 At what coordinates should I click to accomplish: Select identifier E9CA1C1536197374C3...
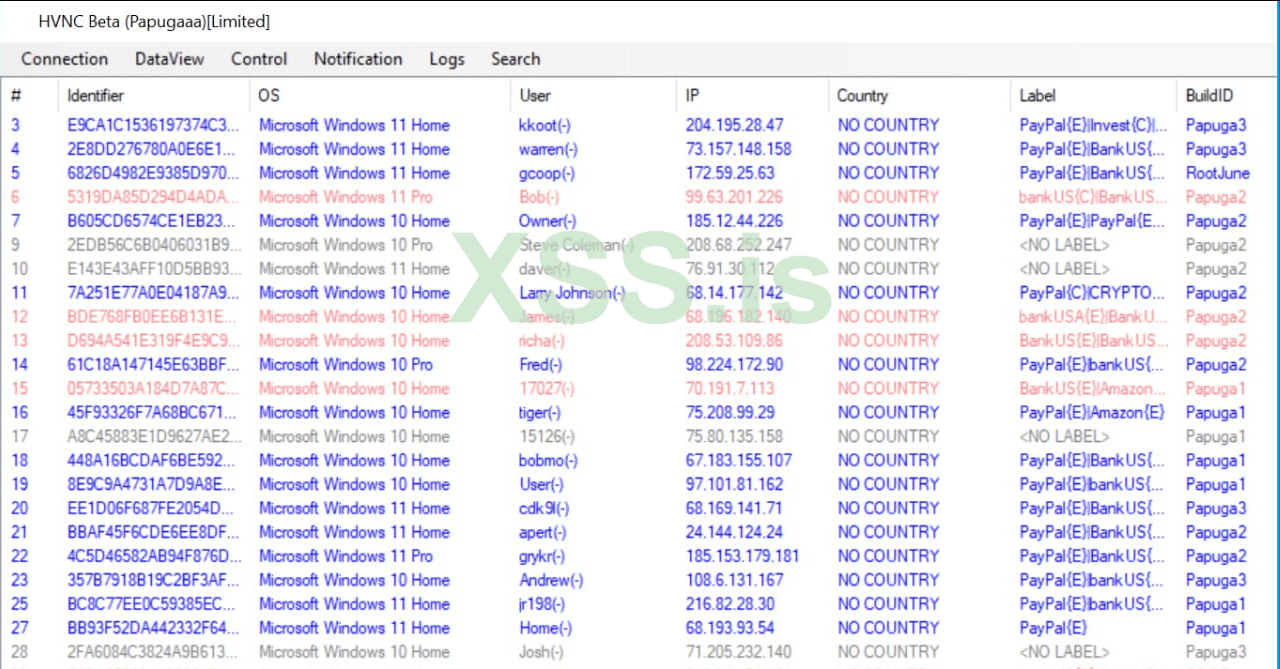click(154, 125)
